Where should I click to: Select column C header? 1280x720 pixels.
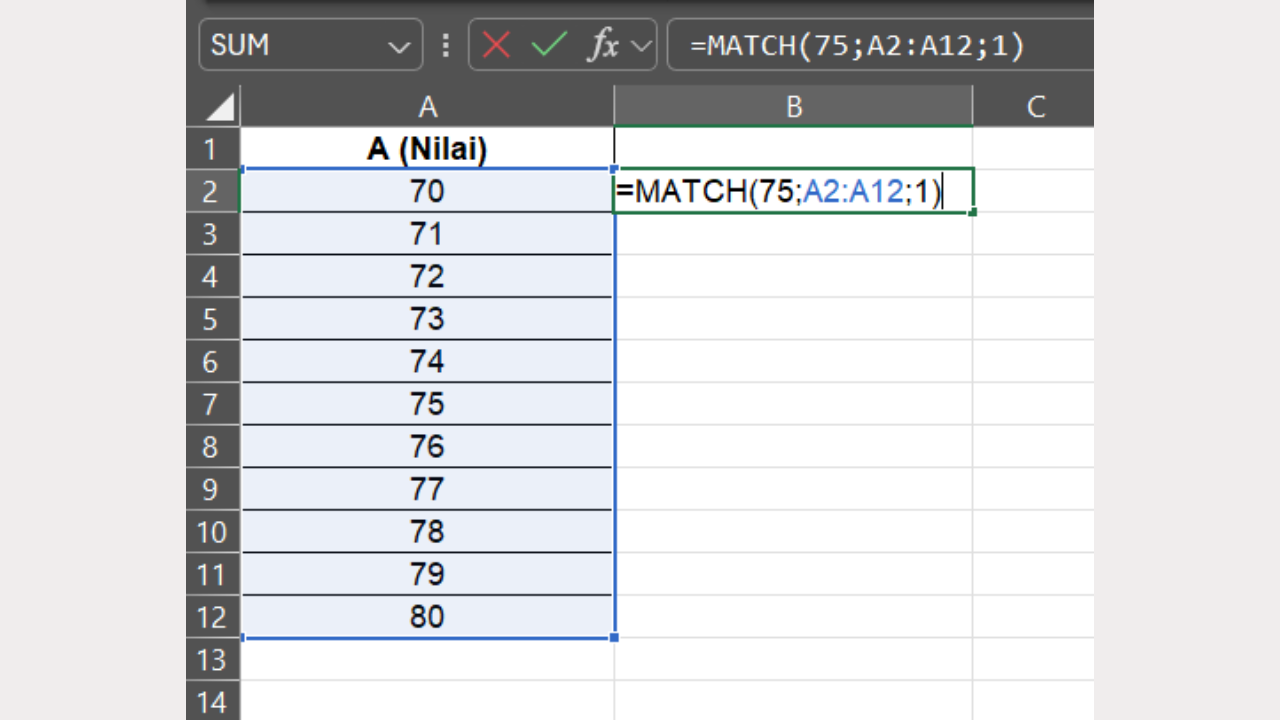[1035, 106]
